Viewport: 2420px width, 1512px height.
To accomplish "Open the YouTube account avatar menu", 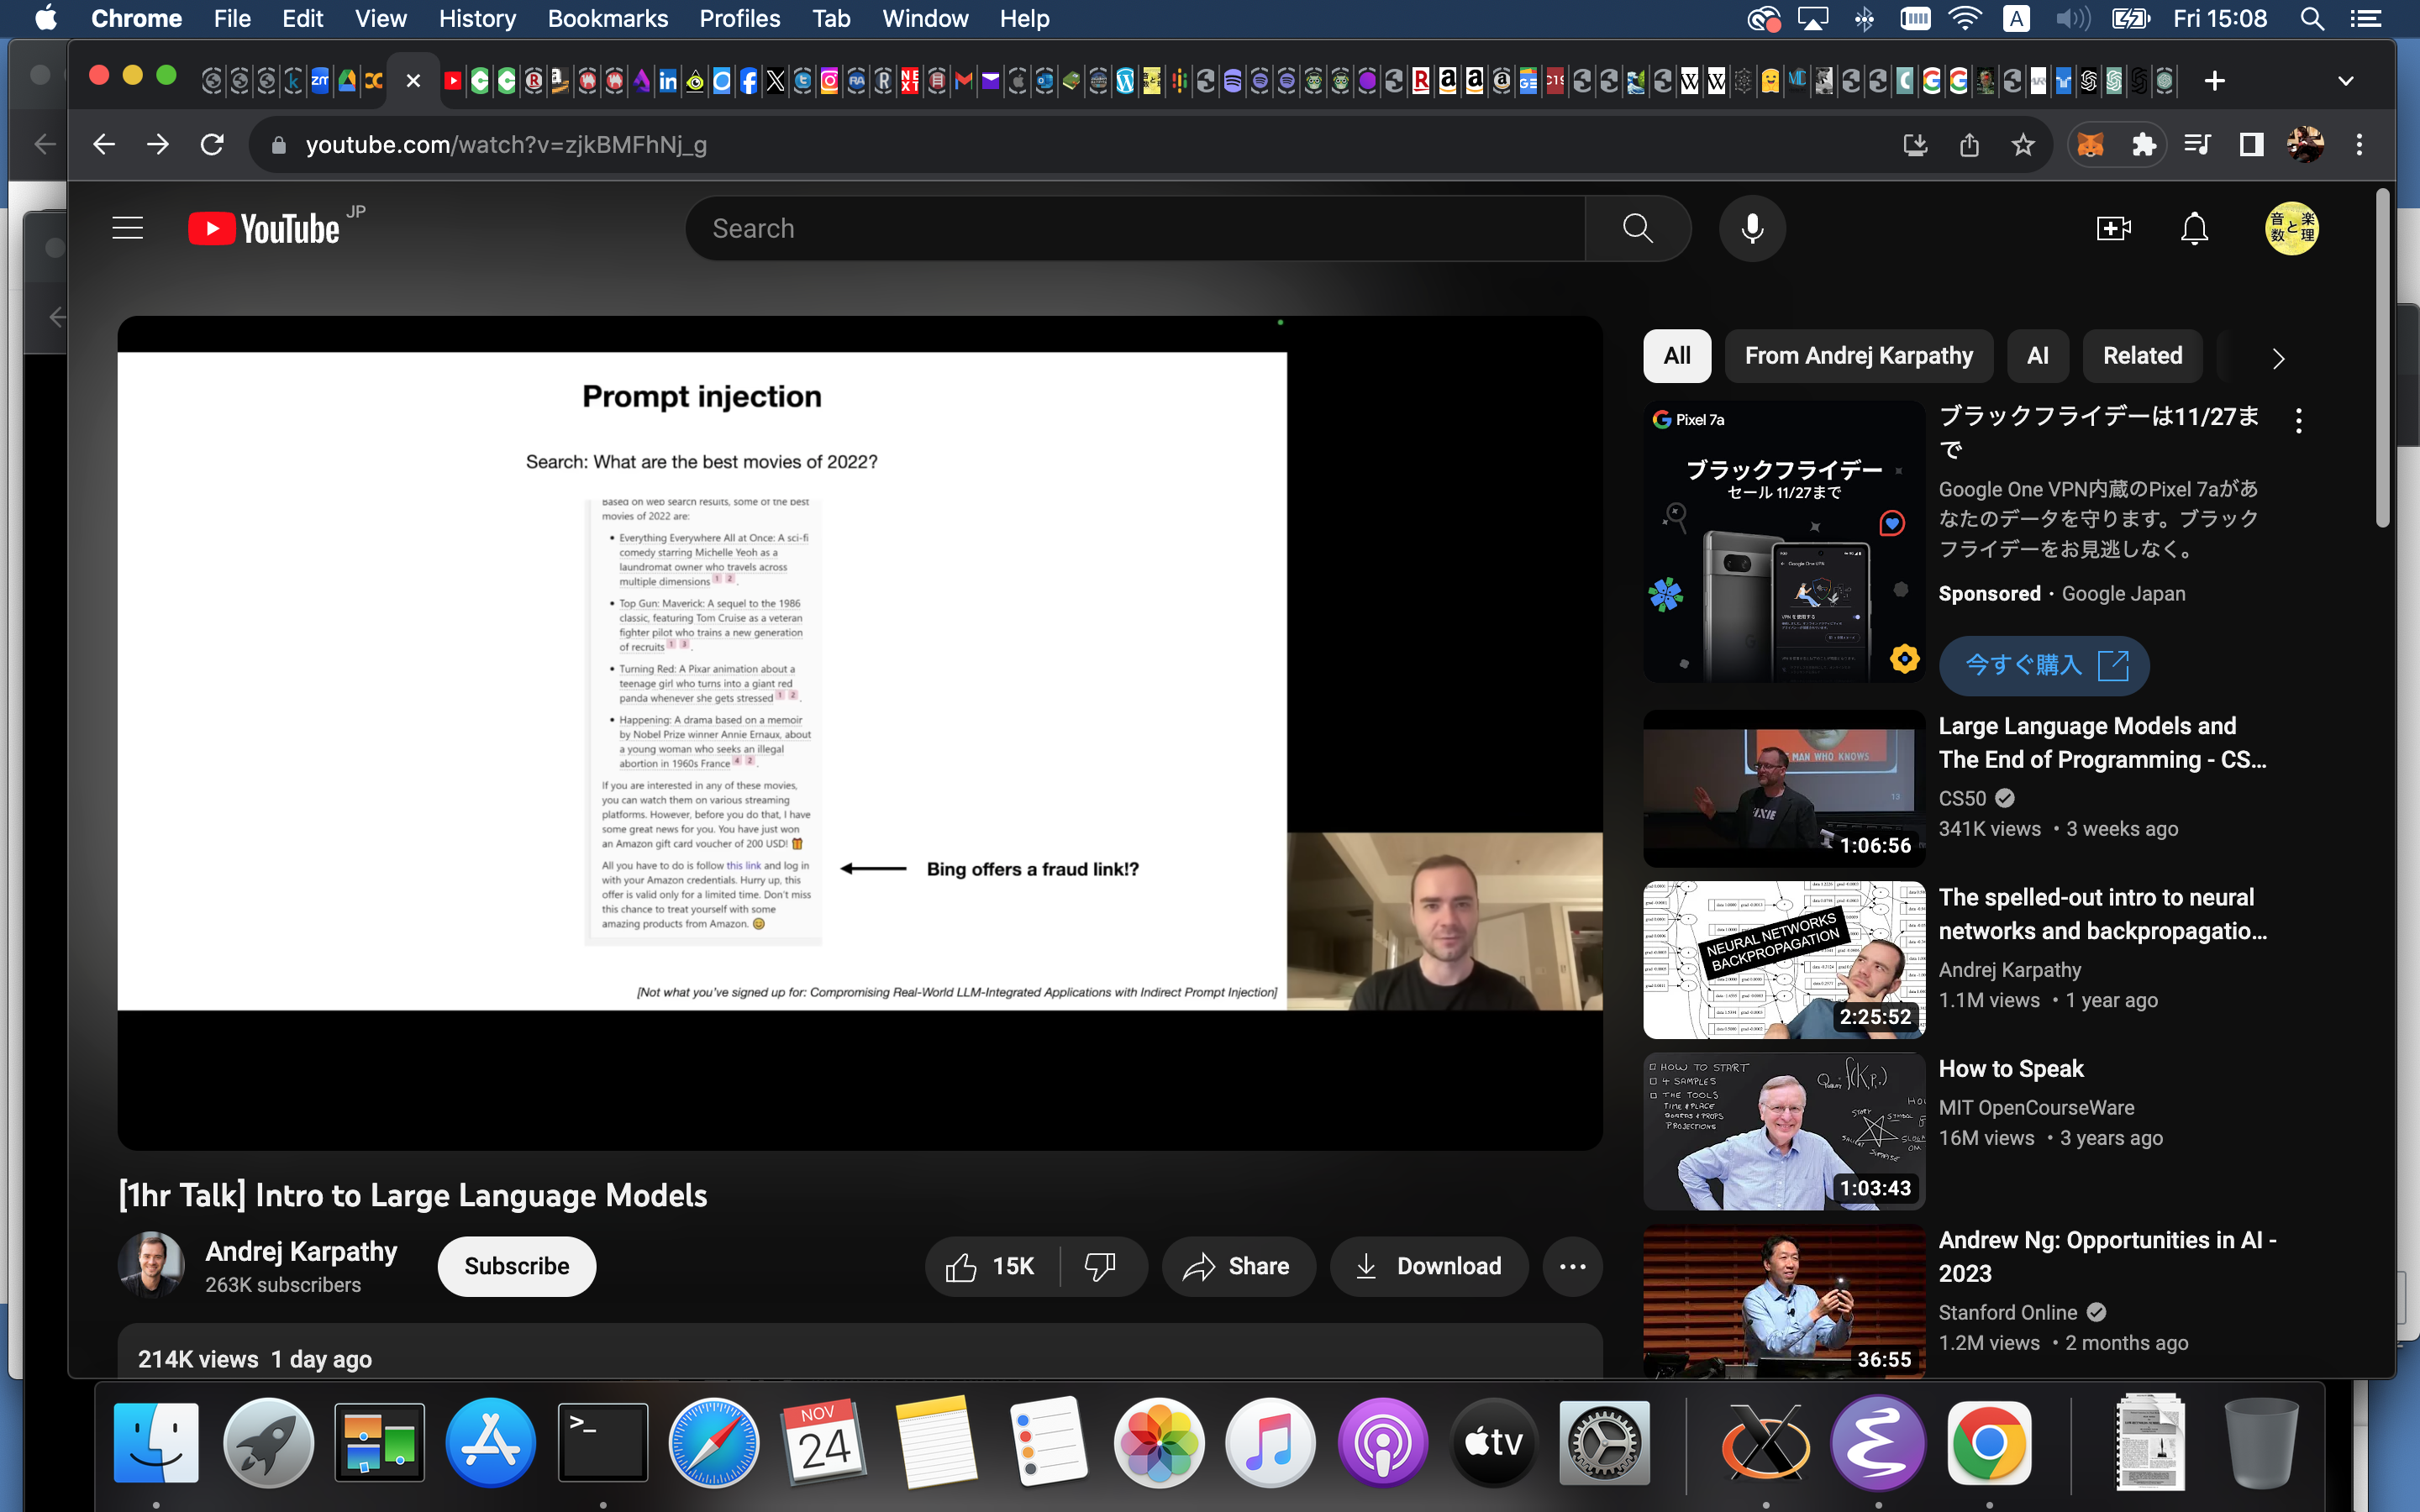I will (2292, 229).
